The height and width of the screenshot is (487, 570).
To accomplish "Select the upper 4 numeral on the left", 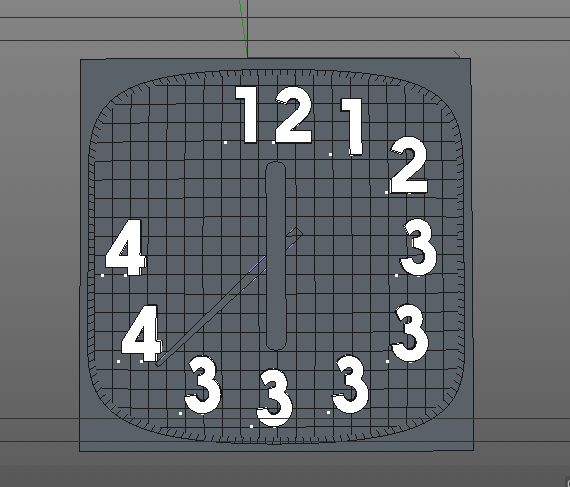I will coord(125,247).
